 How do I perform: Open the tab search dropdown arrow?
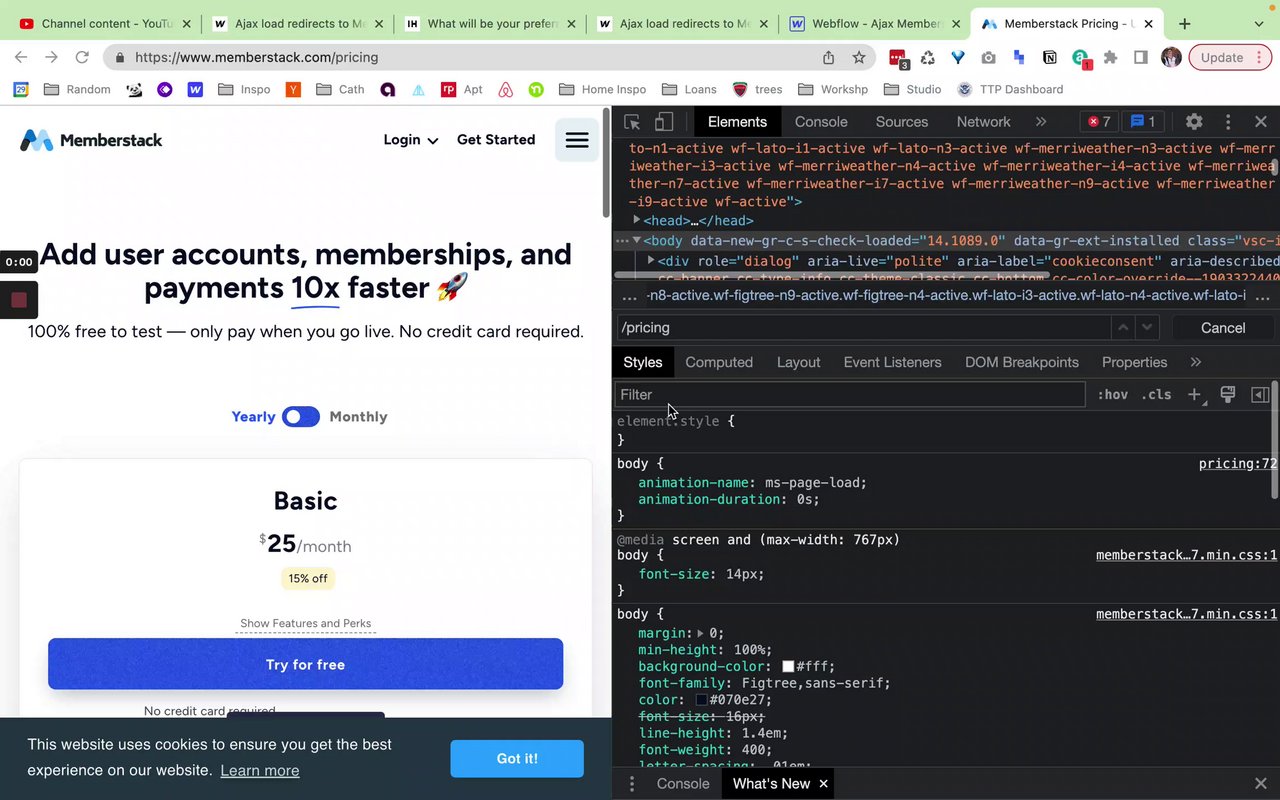pos(1259,23)
